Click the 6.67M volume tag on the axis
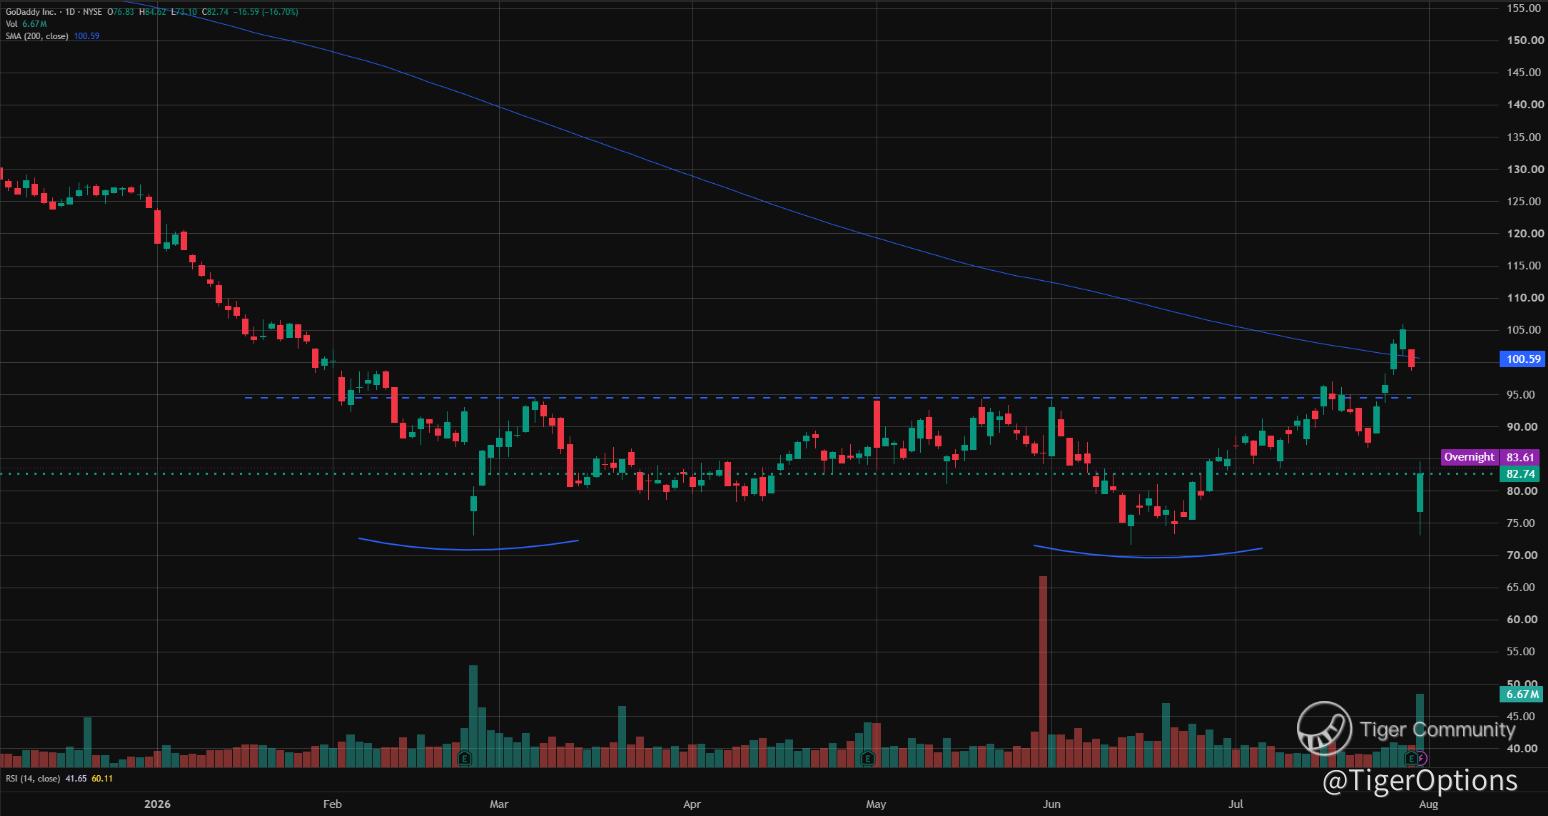This screenshot has height=816, width=1548. (x=1521, y=694)
